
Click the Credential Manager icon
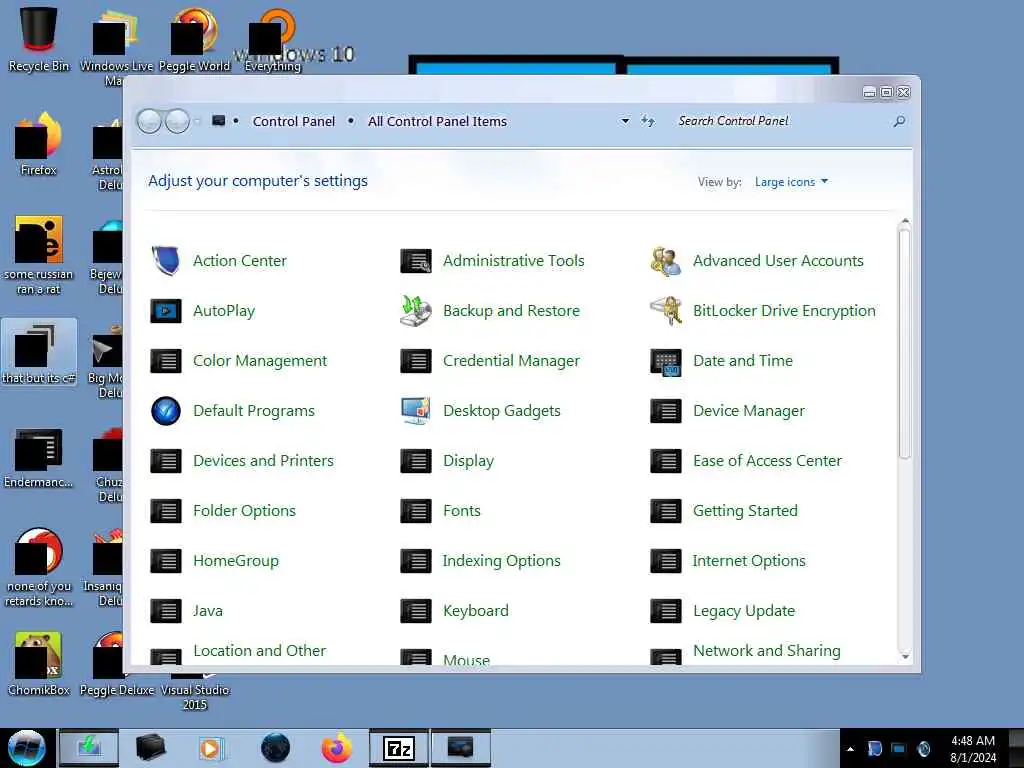click(x=416, y=361)
